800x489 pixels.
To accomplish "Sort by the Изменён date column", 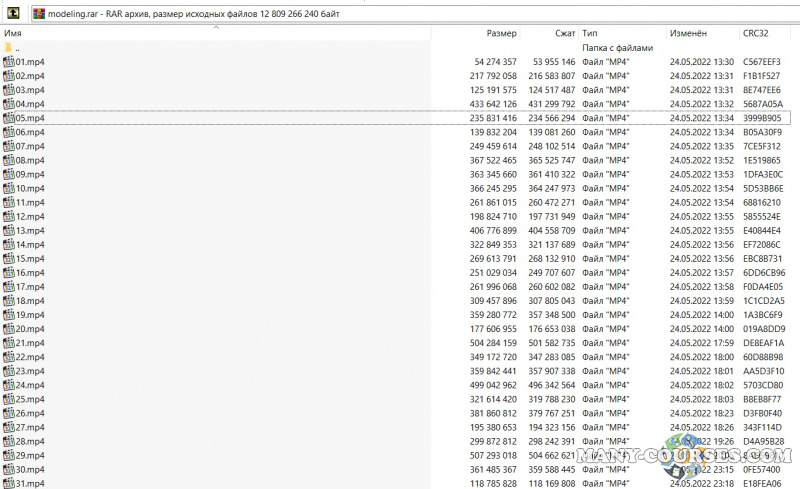I will [689, 33].
